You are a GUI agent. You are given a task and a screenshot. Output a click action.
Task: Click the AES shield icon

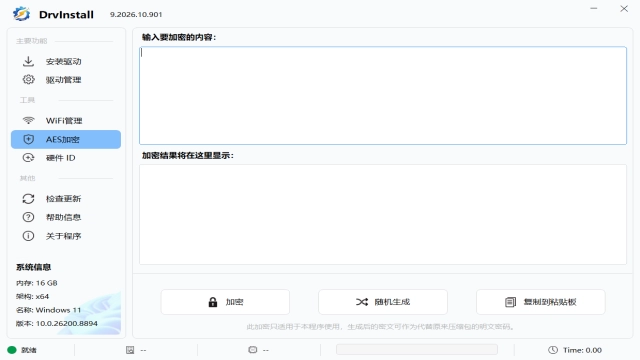28,139
